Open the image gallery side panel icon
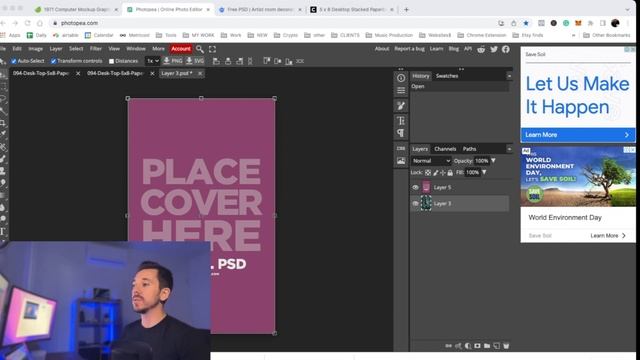This screenshot has height=360, width=640. point(401,161)
